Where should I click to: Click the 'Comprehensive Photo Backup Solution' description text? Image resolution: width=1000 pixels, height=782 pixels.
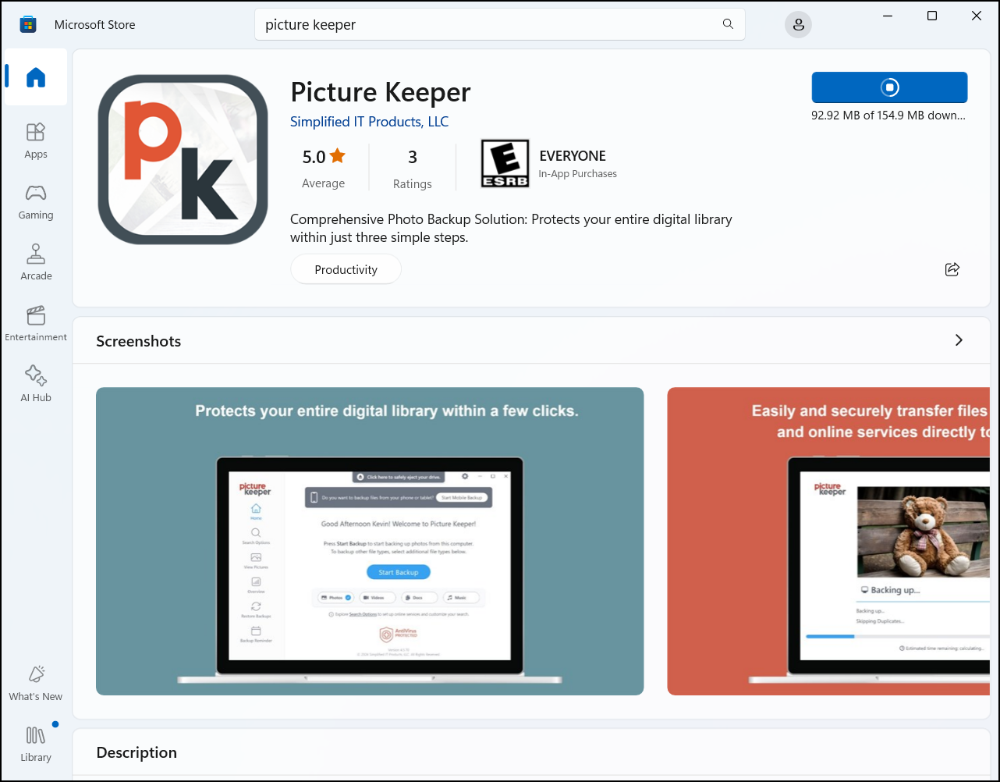(511, 228)
